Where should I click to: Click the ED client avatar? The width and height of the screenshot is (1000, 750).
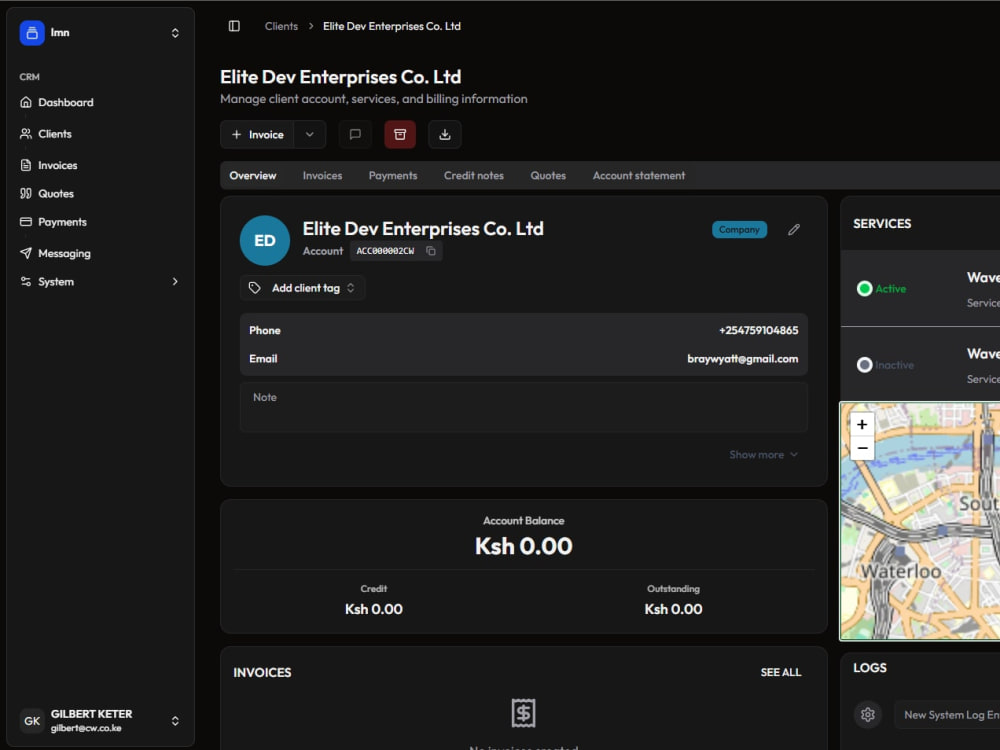click(x=265, y=240)
